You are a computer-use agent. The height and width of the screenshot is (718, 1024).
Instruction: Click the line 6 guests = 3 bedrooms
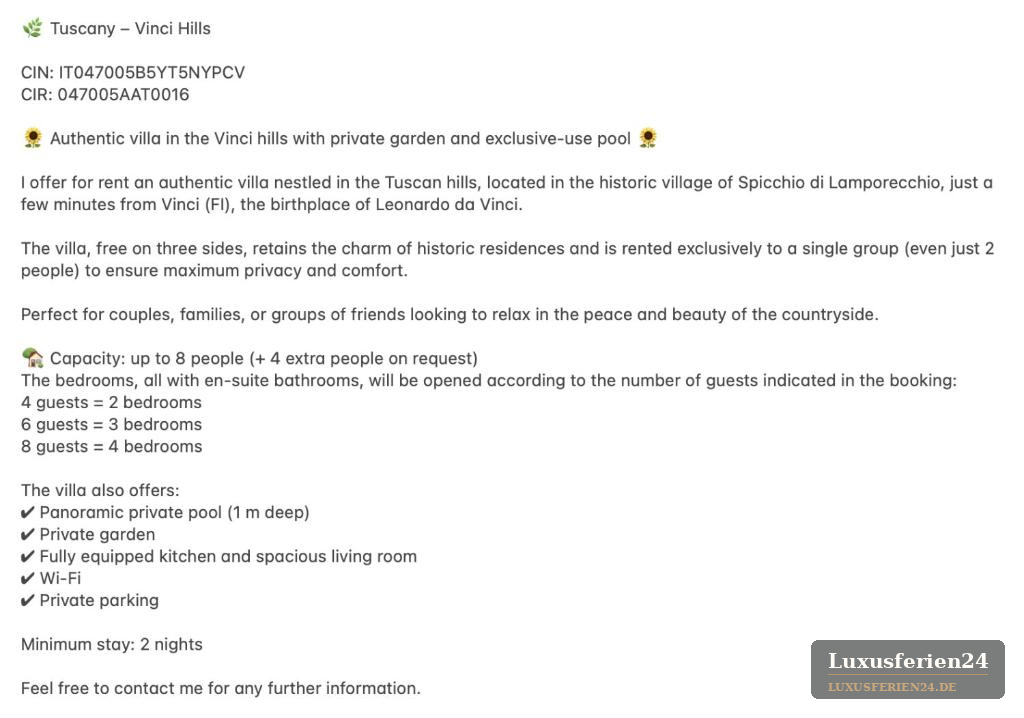click(x=112, y=425)
